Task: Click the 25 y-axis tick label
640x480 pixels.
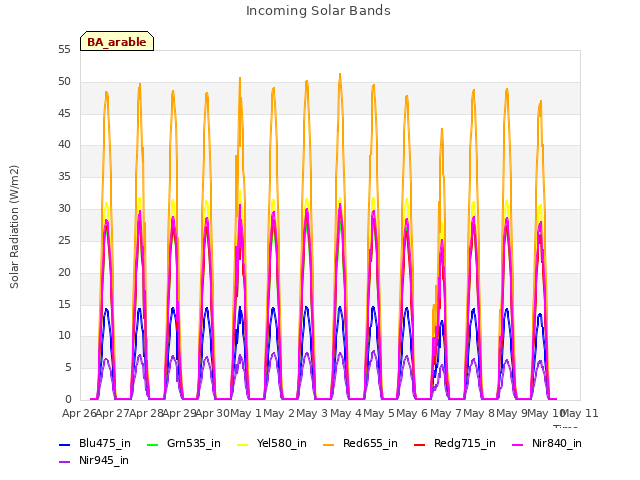Action: click(x=64, y=240)
